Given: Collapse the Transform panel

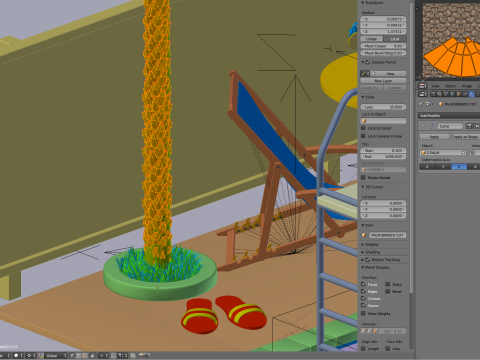Looking at the screenshot, I should [363, 3].
